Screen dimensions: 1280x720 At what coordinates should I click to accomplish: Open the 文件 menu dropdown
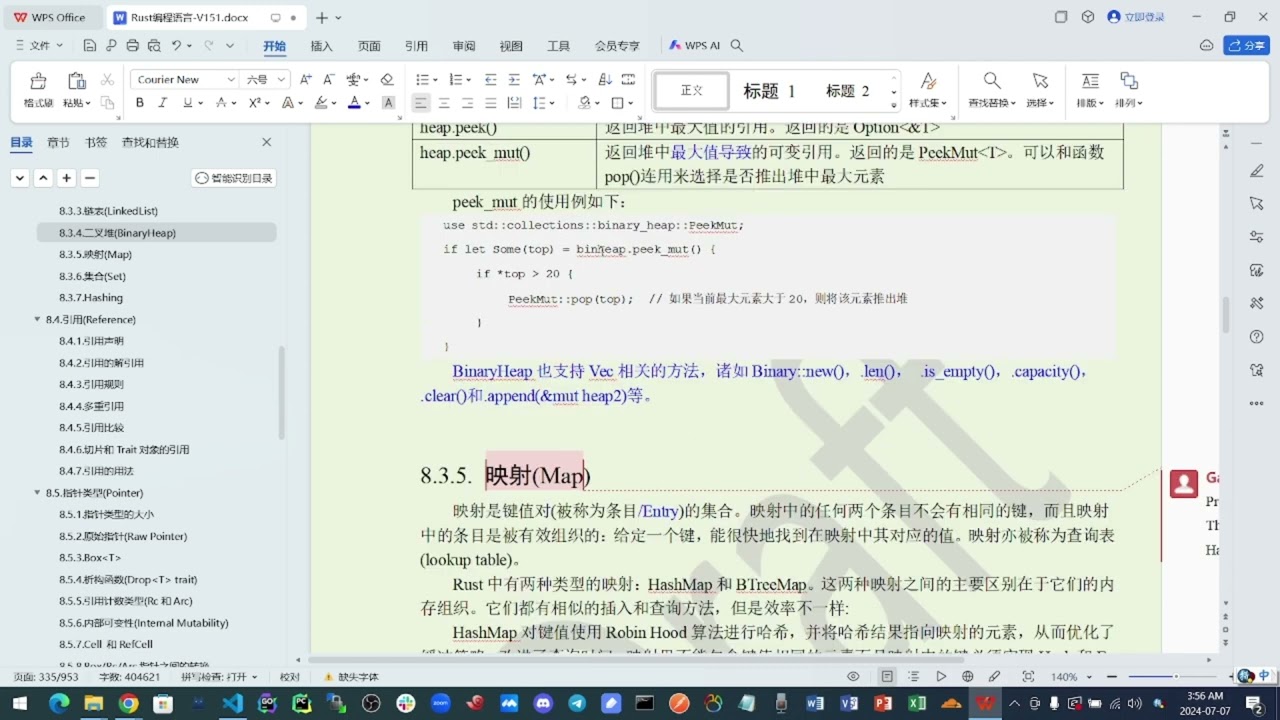(x=40, y=46)
